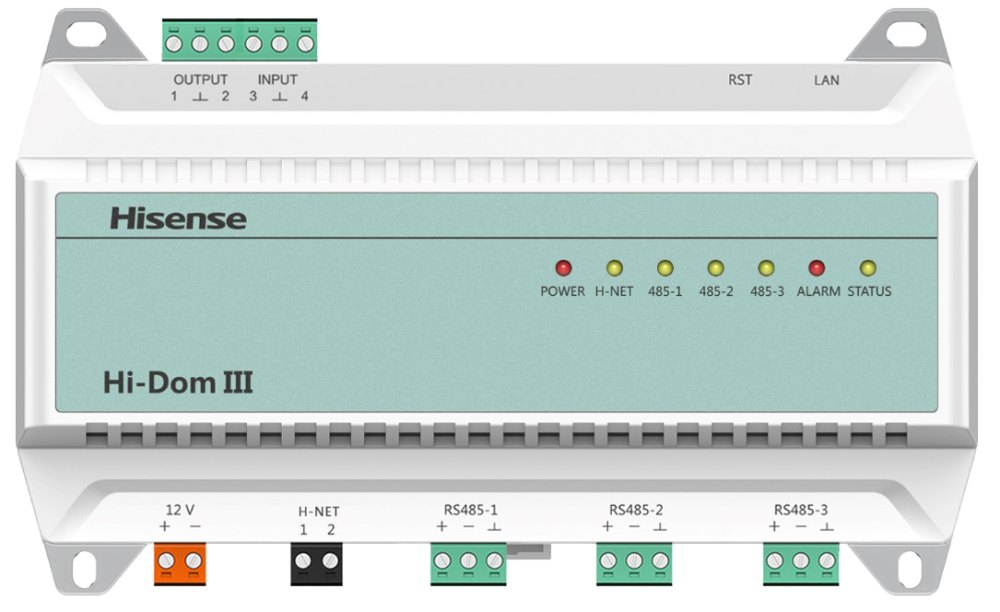
Task: Click RS485-2 ground terminal screw
Action: click(x=660, y=561)
